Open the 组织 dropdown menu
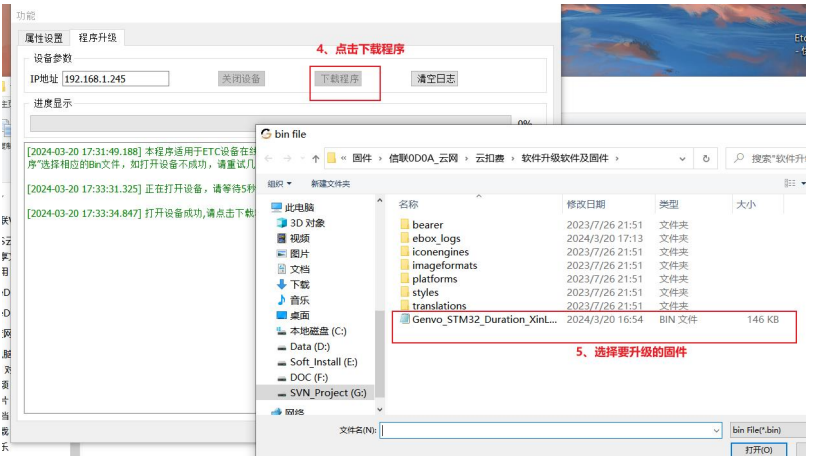 coord(279,184)
